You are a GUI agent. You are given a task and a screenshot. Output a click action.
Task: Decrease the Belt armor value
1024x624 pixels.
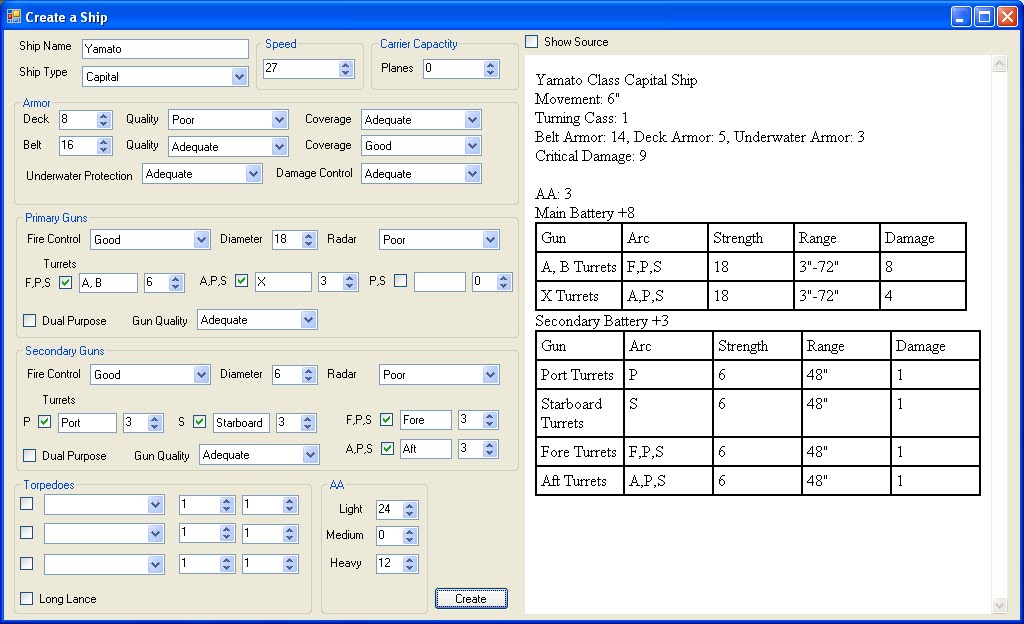[103, 149]
